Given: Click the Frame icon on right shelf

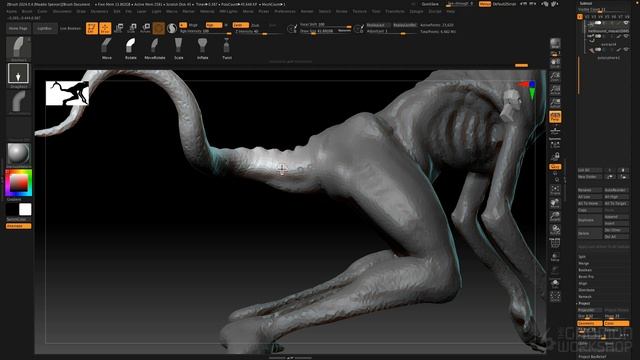Looking at the screenshot, I should point(555,189).
